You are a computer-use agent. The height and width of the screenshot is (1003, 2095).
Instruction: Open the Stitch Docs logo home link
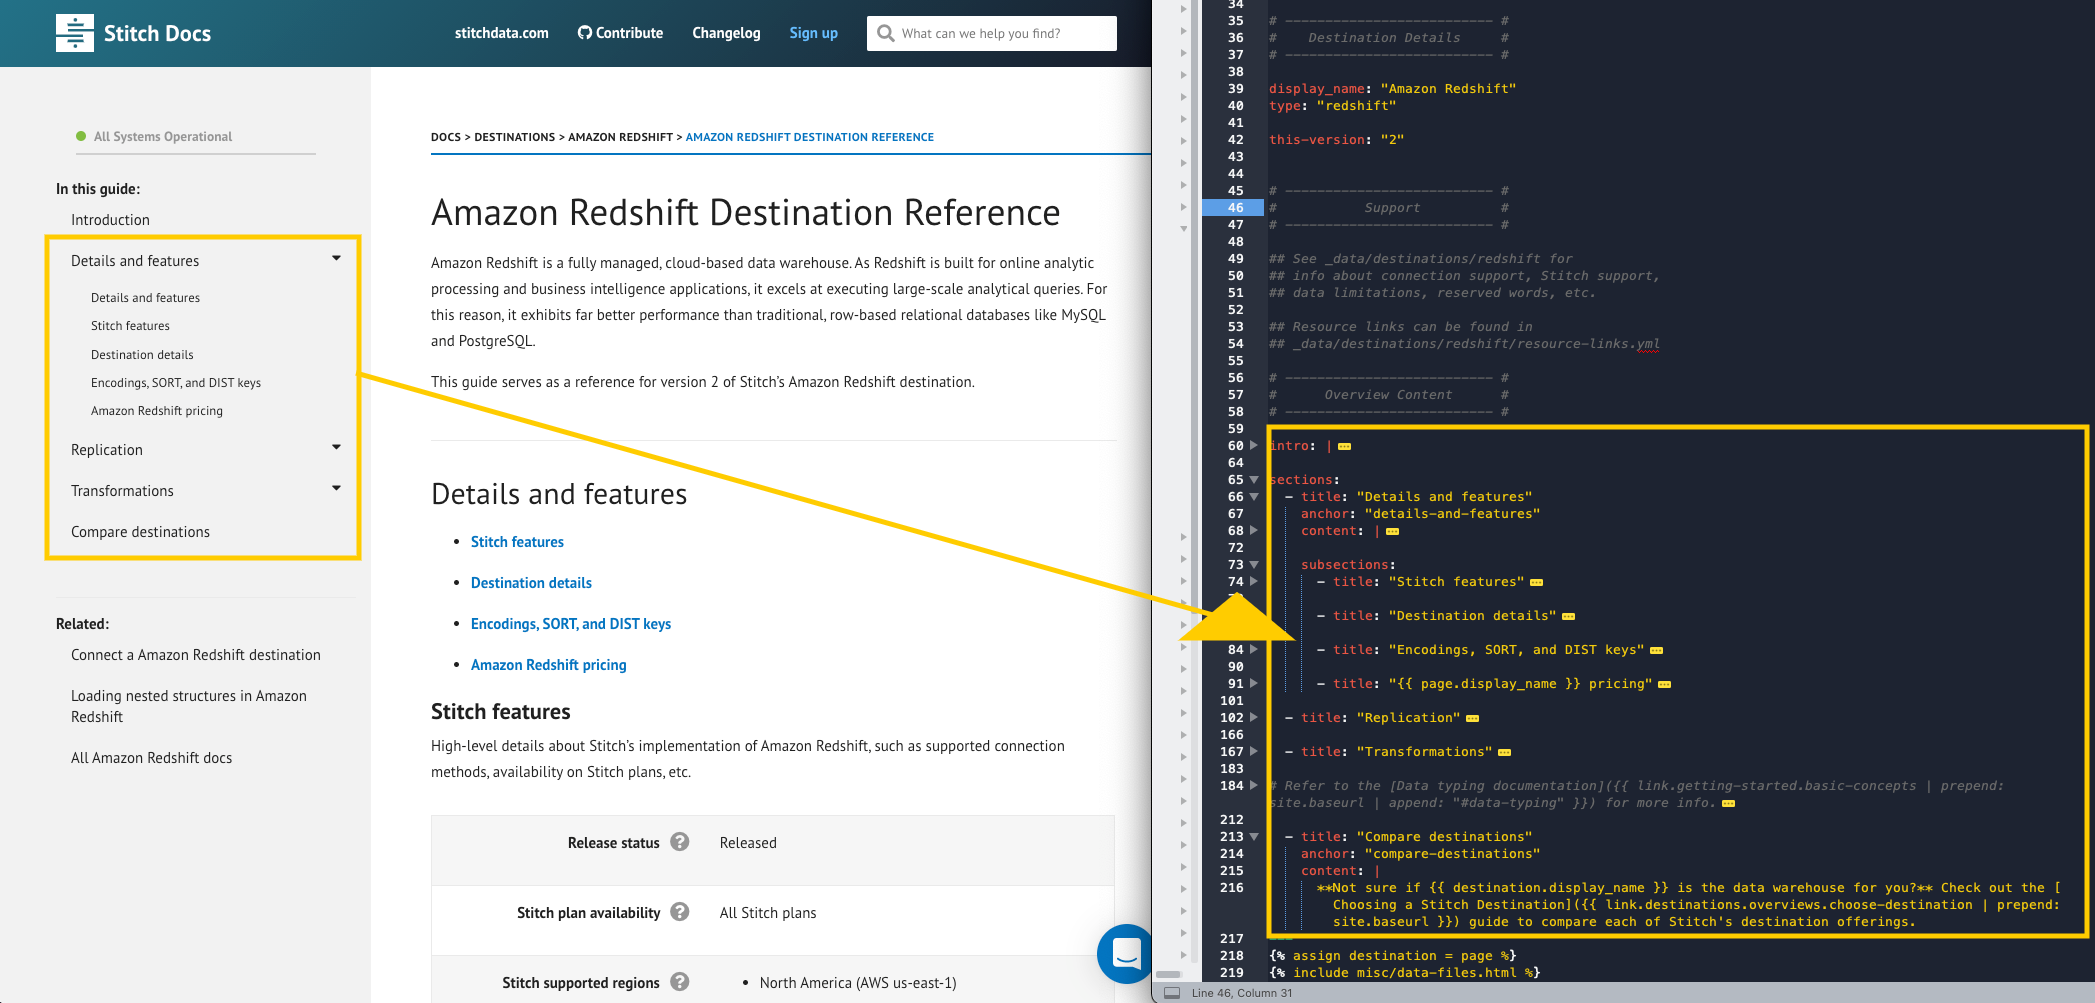(x=133, y=33)
